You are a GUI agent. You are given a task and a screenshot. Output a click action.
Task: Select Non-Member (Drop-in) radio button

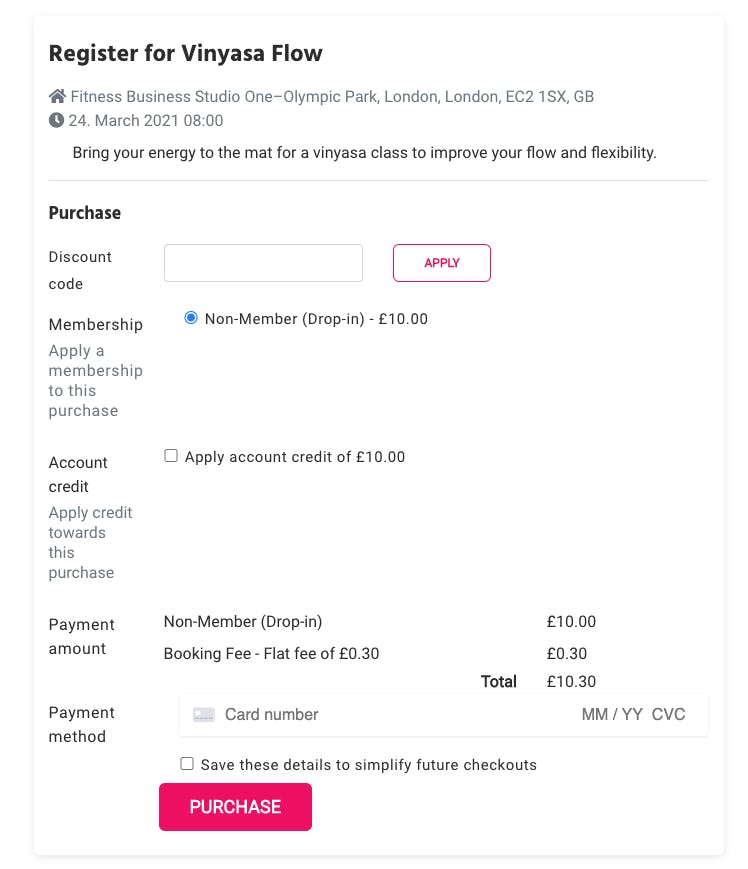tap(191, 318)
